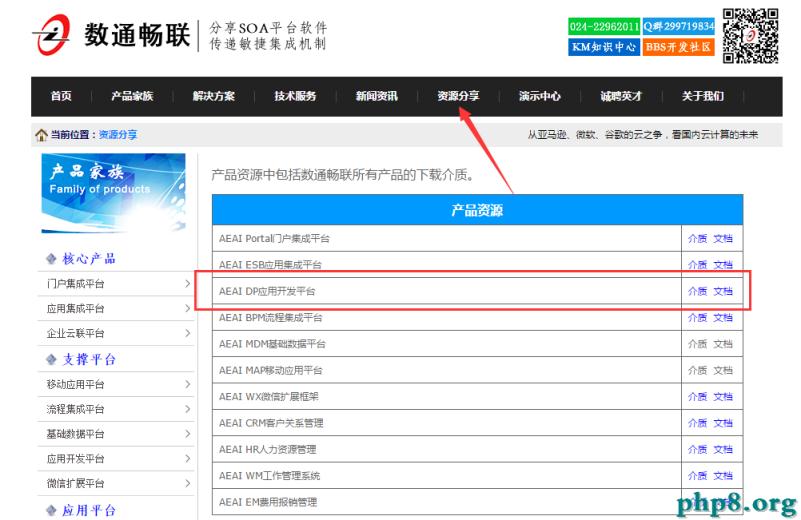Click 介质 text for AEAI MDM基础数据平台
The width and height of the screenshot is (801, 520).
pos(697,344)
